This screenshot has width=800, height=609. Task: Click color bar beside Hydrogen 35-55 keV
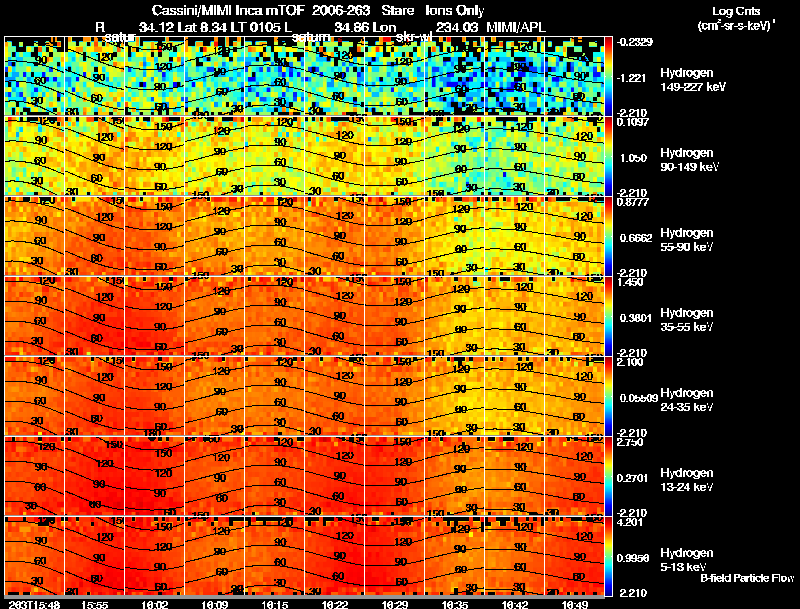pyautogui.click(x=608, y=316)
